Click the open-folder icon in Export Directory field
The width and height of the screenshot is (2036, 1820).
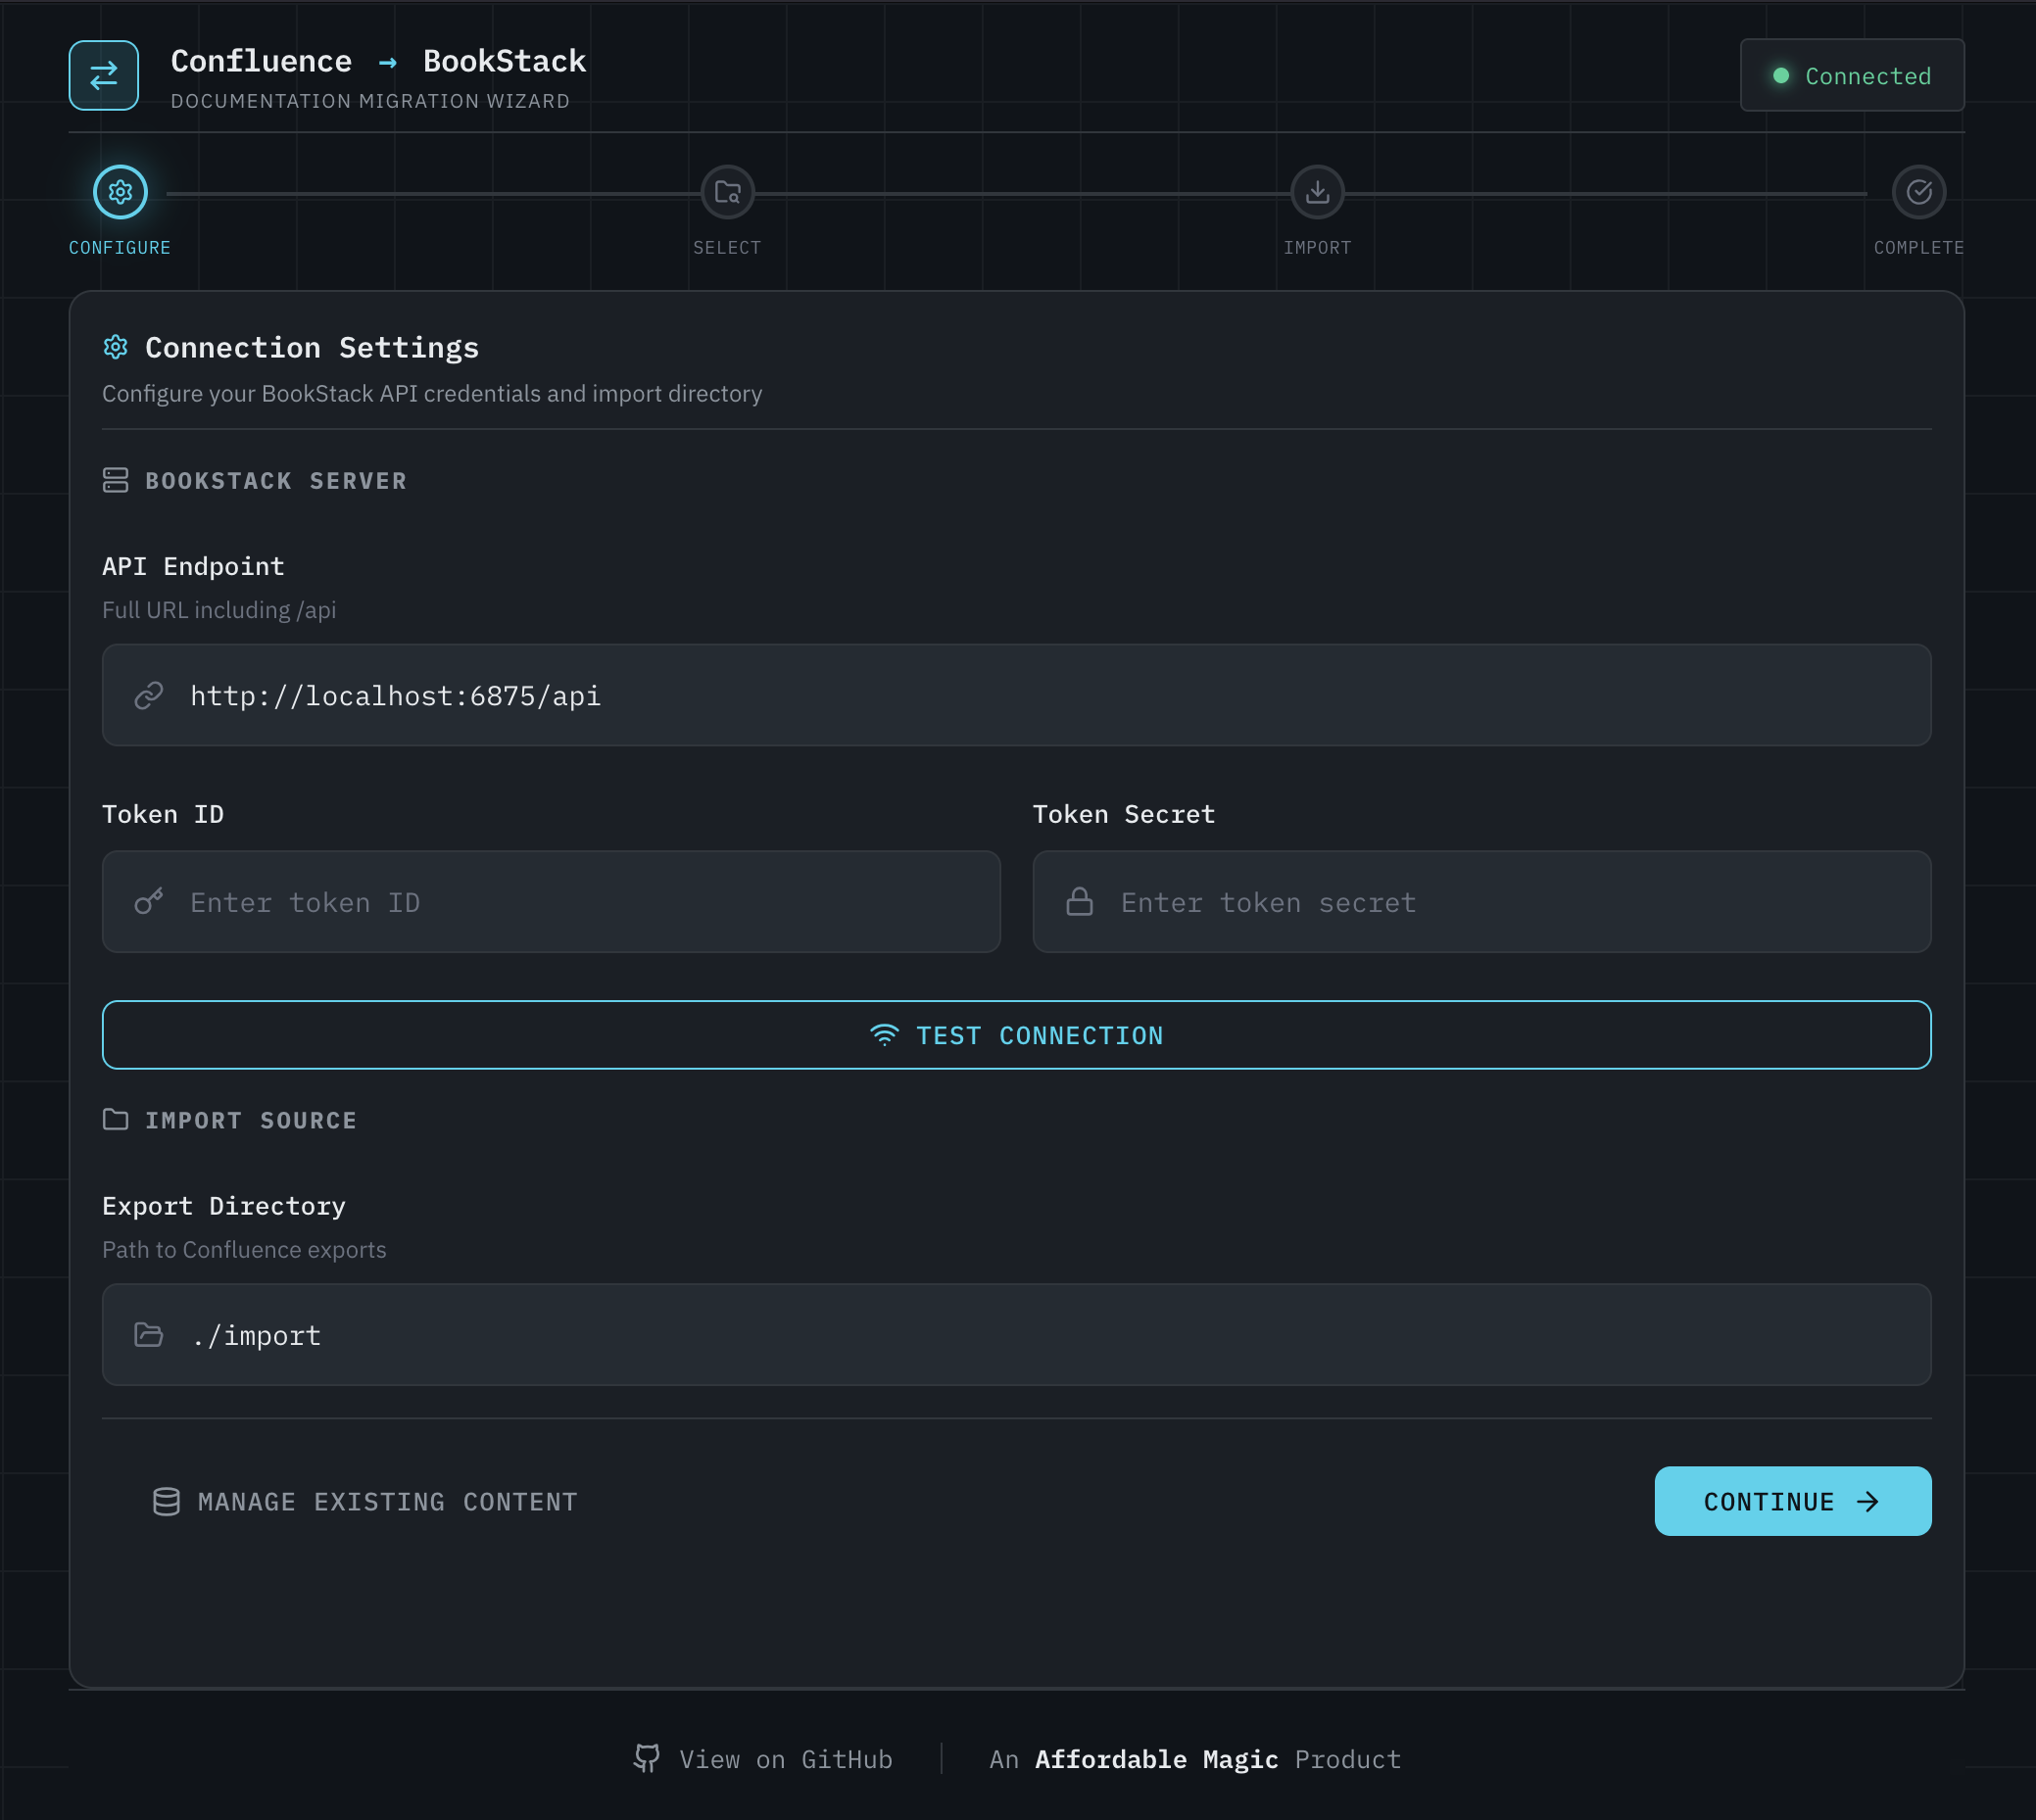[149, 1334]
